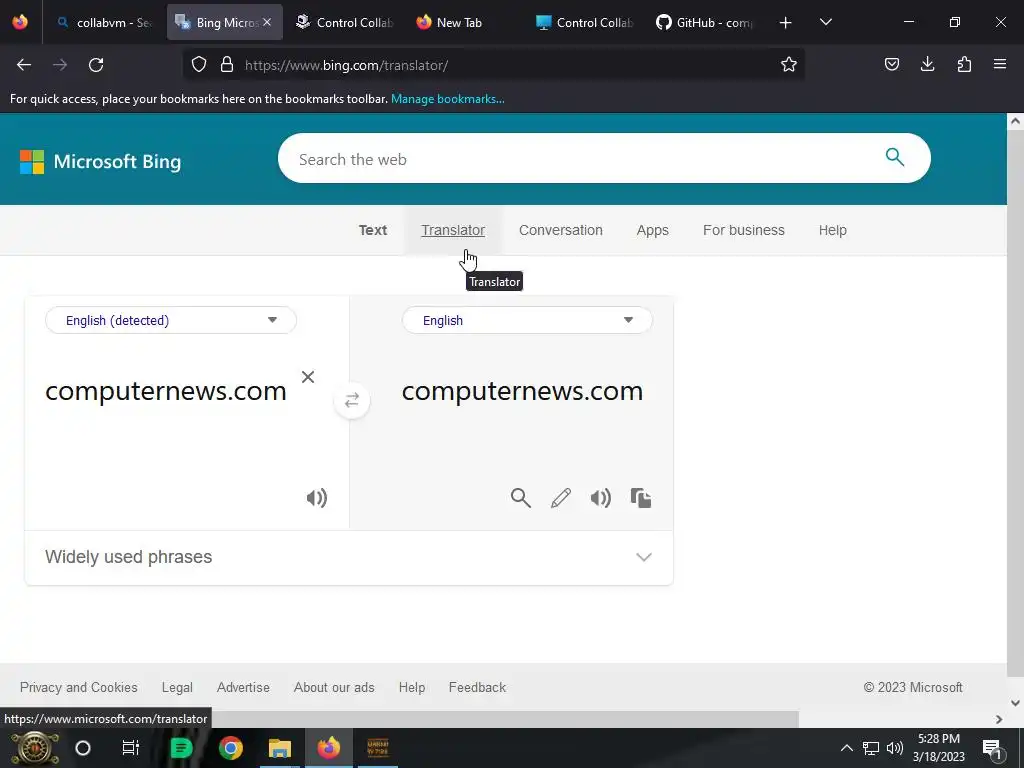Open the extensions puzzle icon
Screen dimensions: 1024x768
(x=964, y=64)
